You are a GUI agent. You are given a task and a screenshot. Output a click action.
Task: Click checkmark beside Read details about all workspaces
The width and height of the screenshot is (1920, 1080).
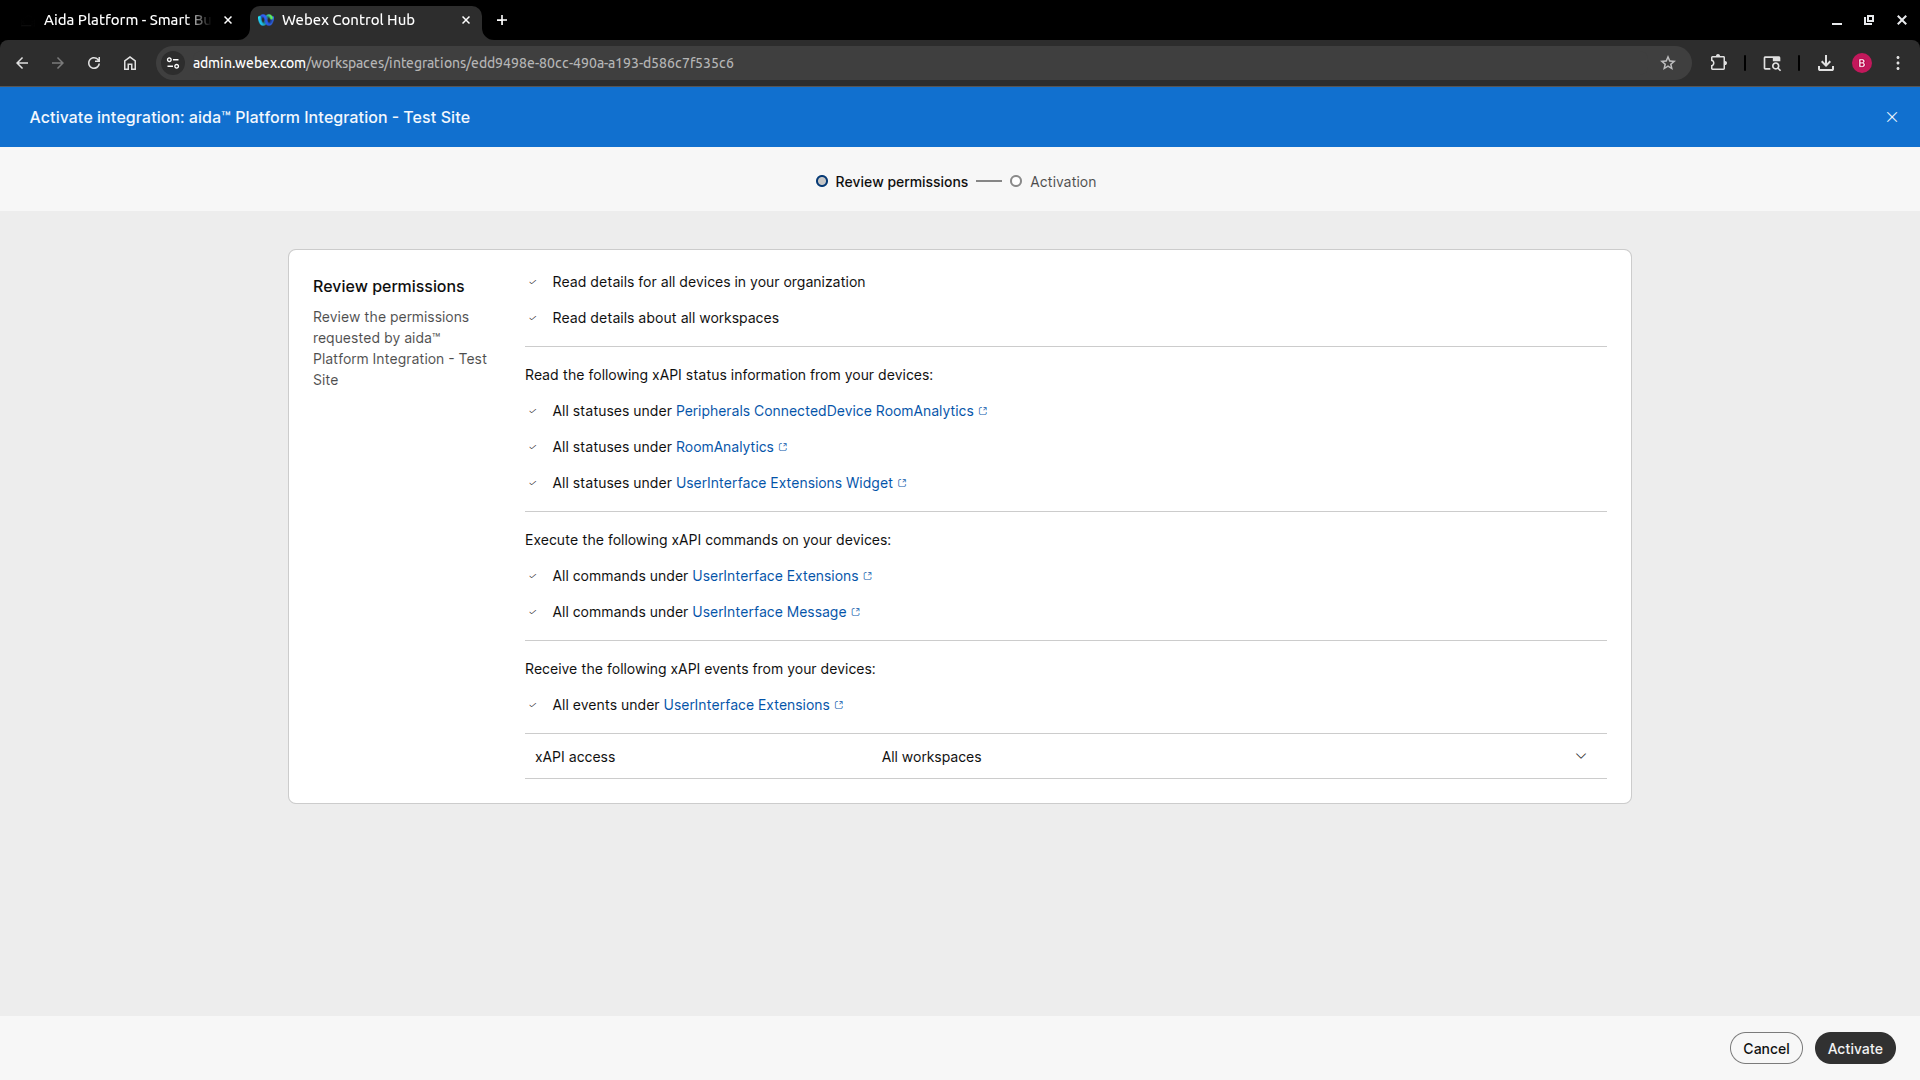(x=533, y=318)
